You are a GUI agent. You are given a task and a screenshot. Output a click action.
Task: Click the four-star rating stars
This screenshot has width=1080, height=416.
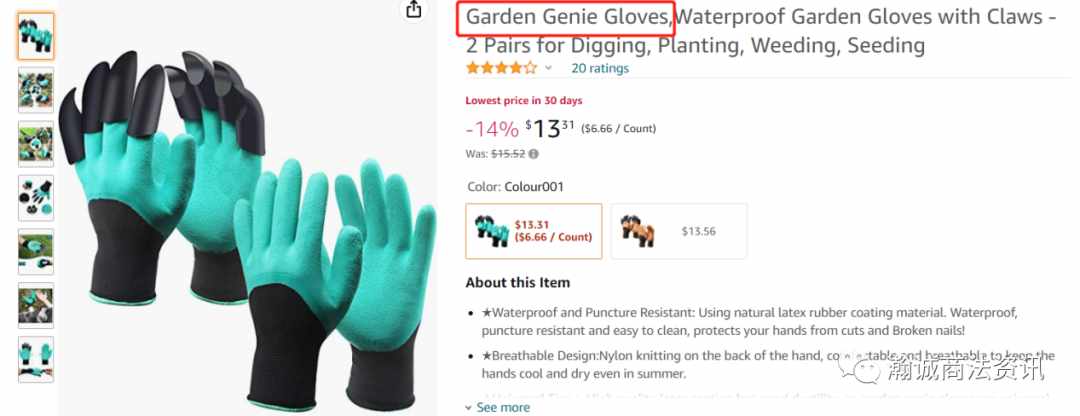[501, 67]
